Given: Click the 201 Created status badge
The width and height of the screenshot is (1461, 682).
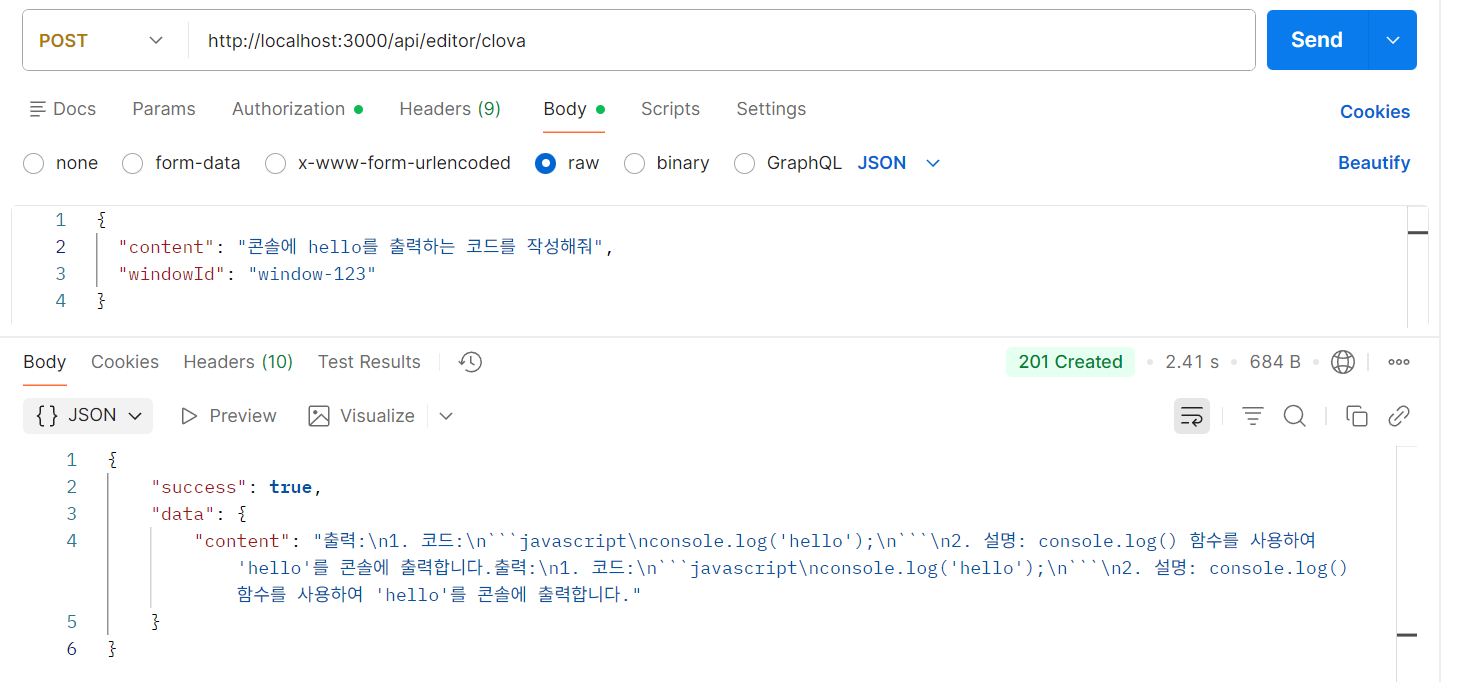Looking at the screenshot, I should [1070, 362].
